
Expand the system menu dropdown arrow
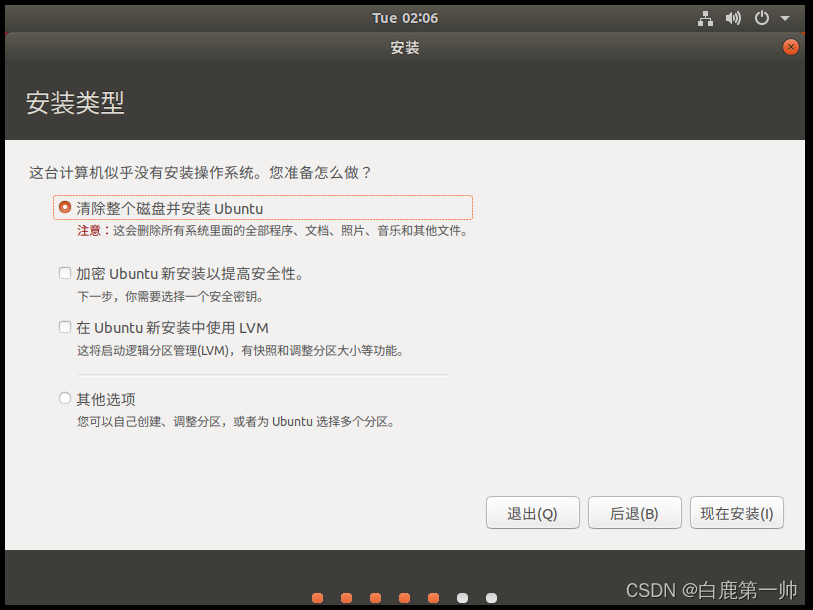pos(785,18)
